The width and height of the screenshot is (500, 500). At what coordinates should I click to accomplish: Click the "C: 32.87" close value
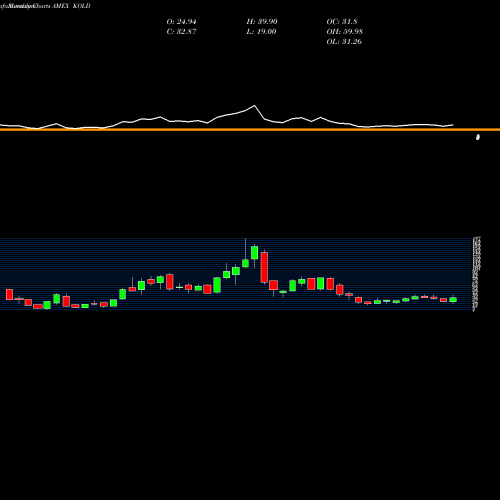point(181,32)
